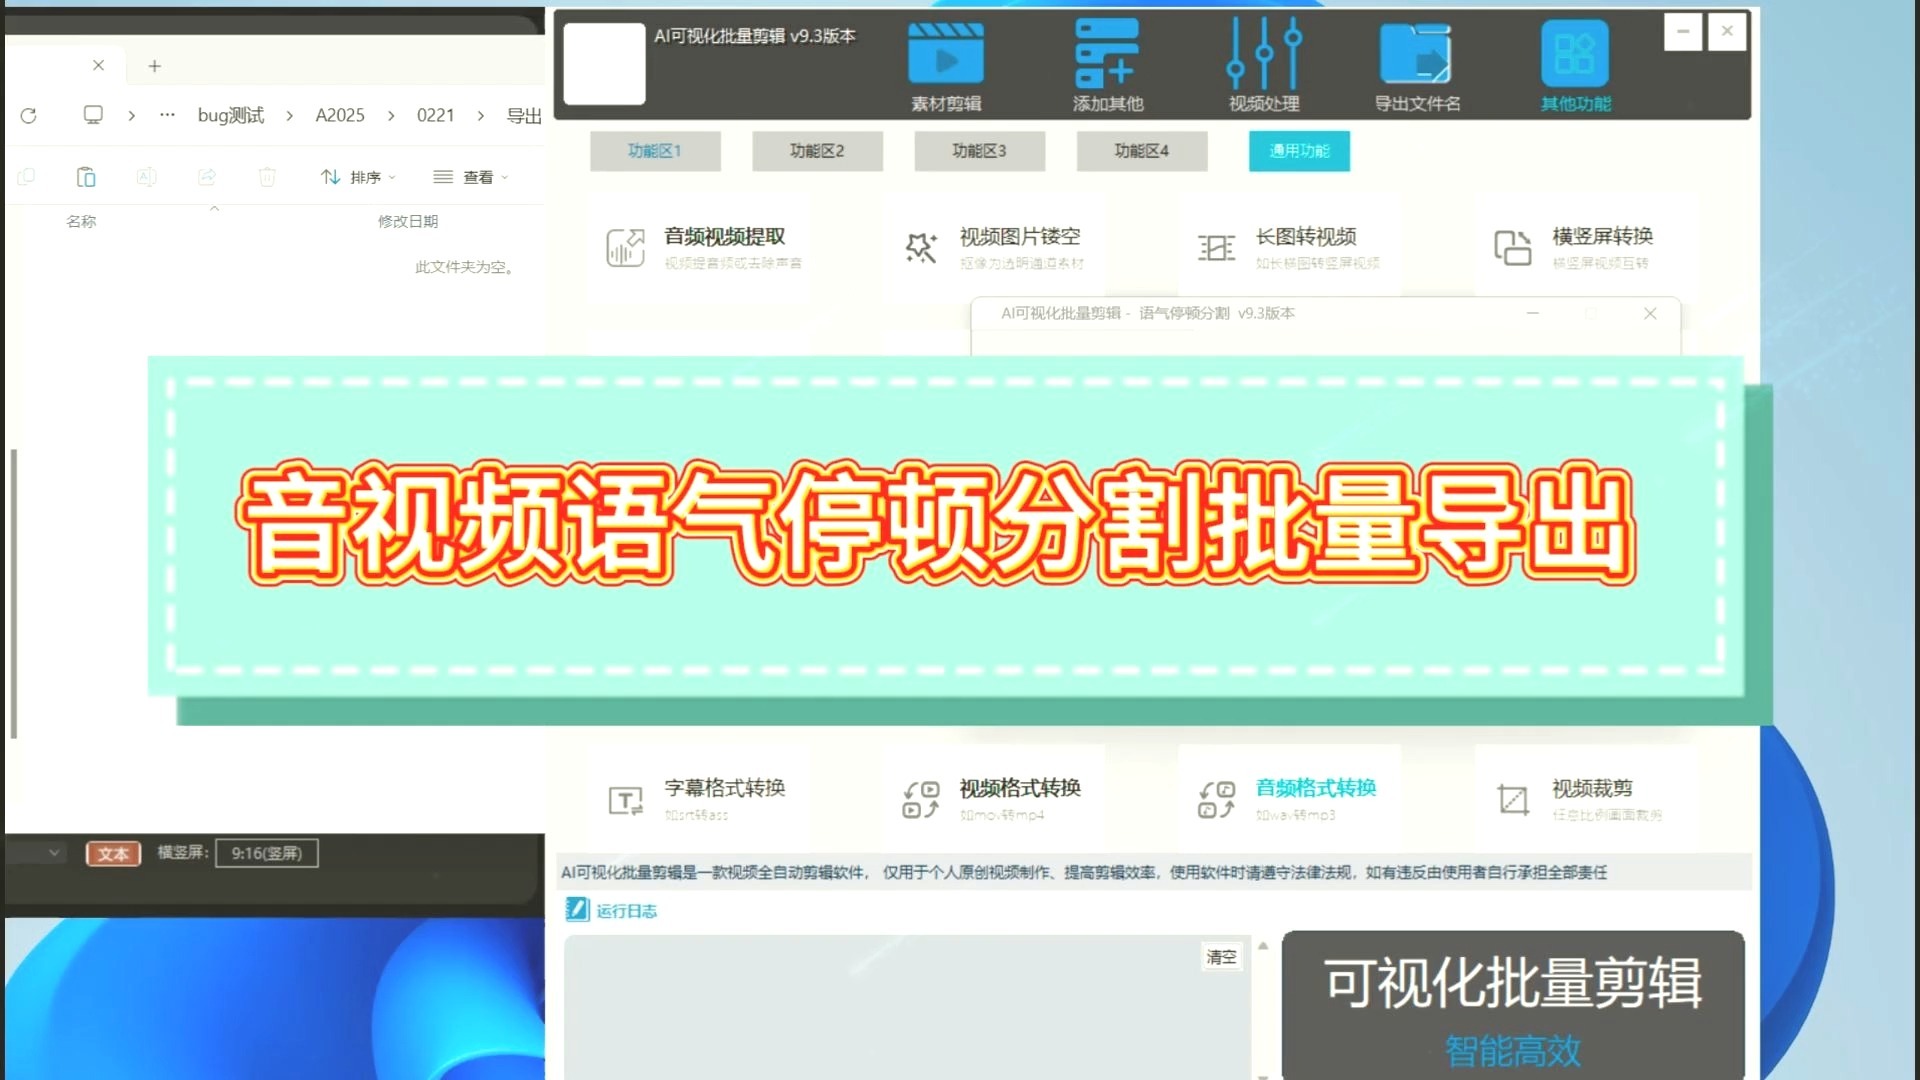Image resolution: width=1920 pixels, height=1080 pixels.
Task: Close the current File Explorer tab
Action: [x=98, y=65]
